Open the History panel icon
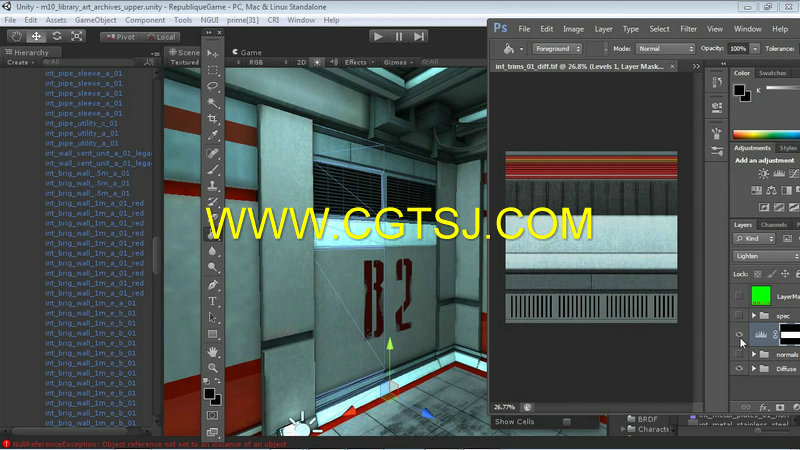This screenshot has width=800, height=450. [x=717, y=82]
